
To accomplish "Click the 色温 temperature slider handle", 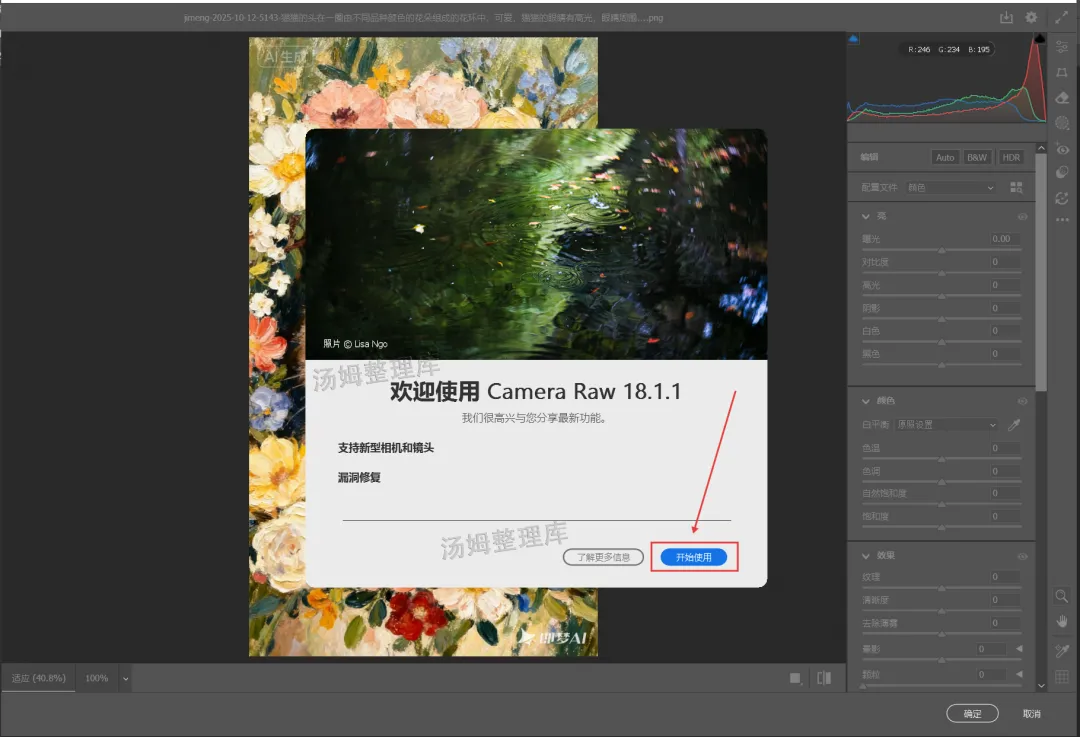I will tap(942, 459).
